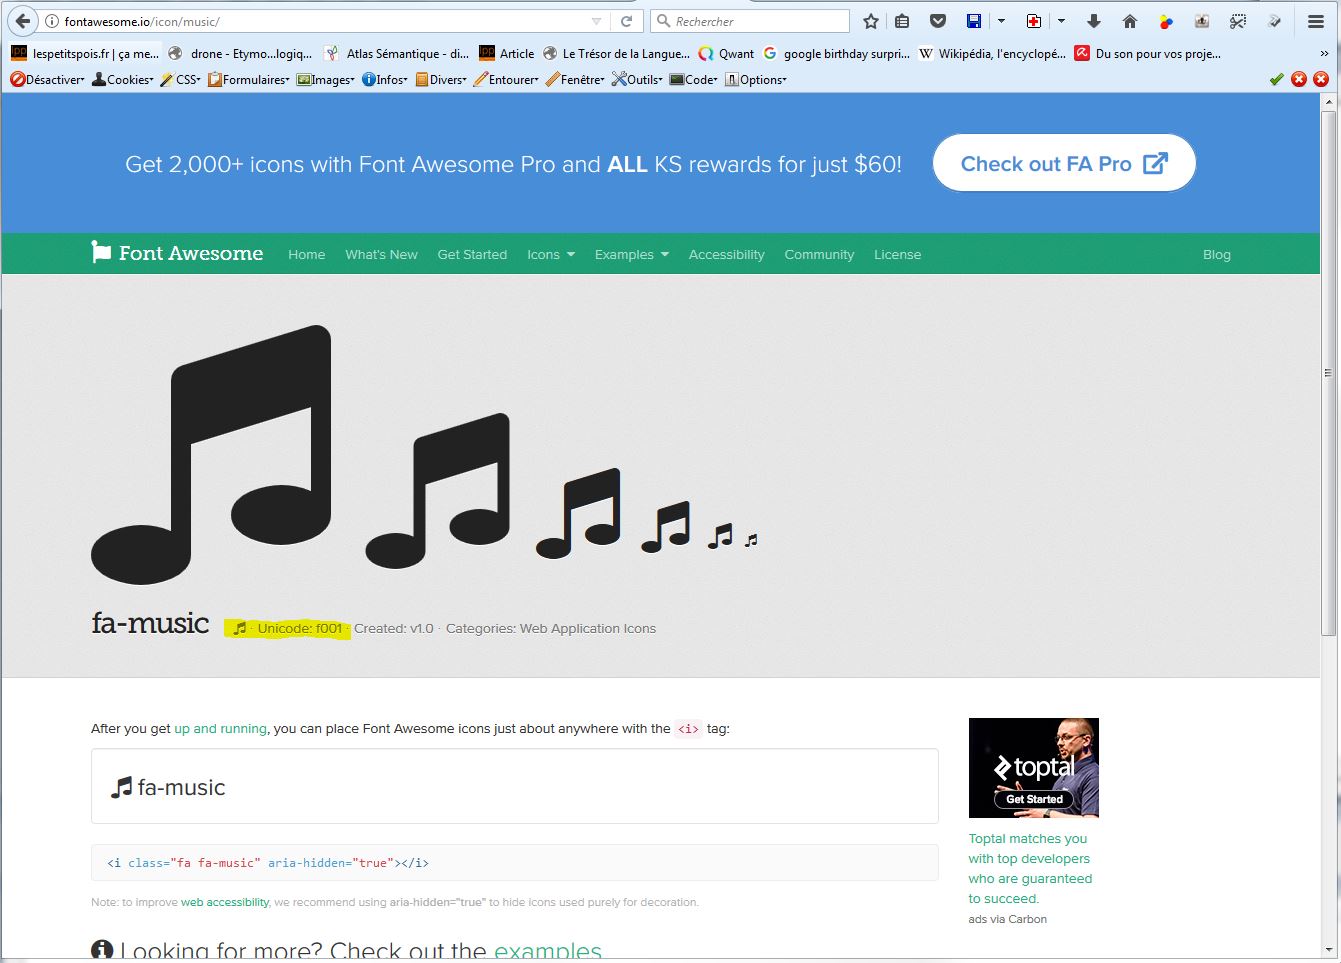This screenshot has width=1341, height=963.
Task: Click the blue floppy disk save icon
Action: (974, 21)
